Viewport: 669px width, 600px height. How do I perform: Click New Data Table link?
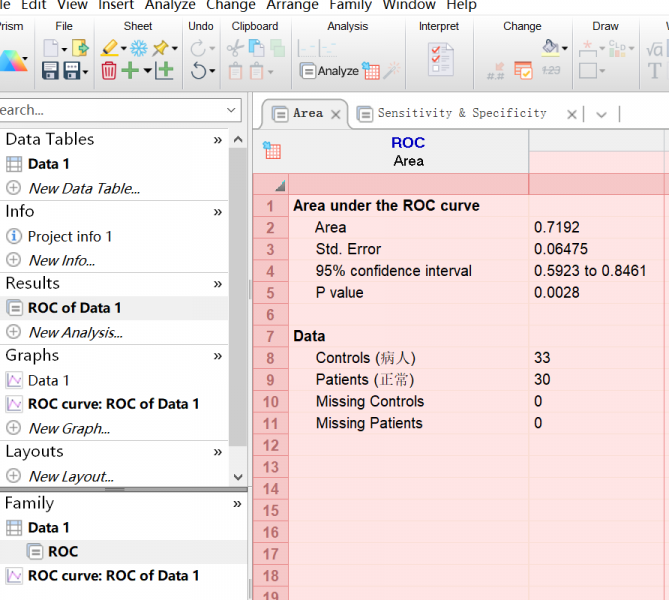84,188
